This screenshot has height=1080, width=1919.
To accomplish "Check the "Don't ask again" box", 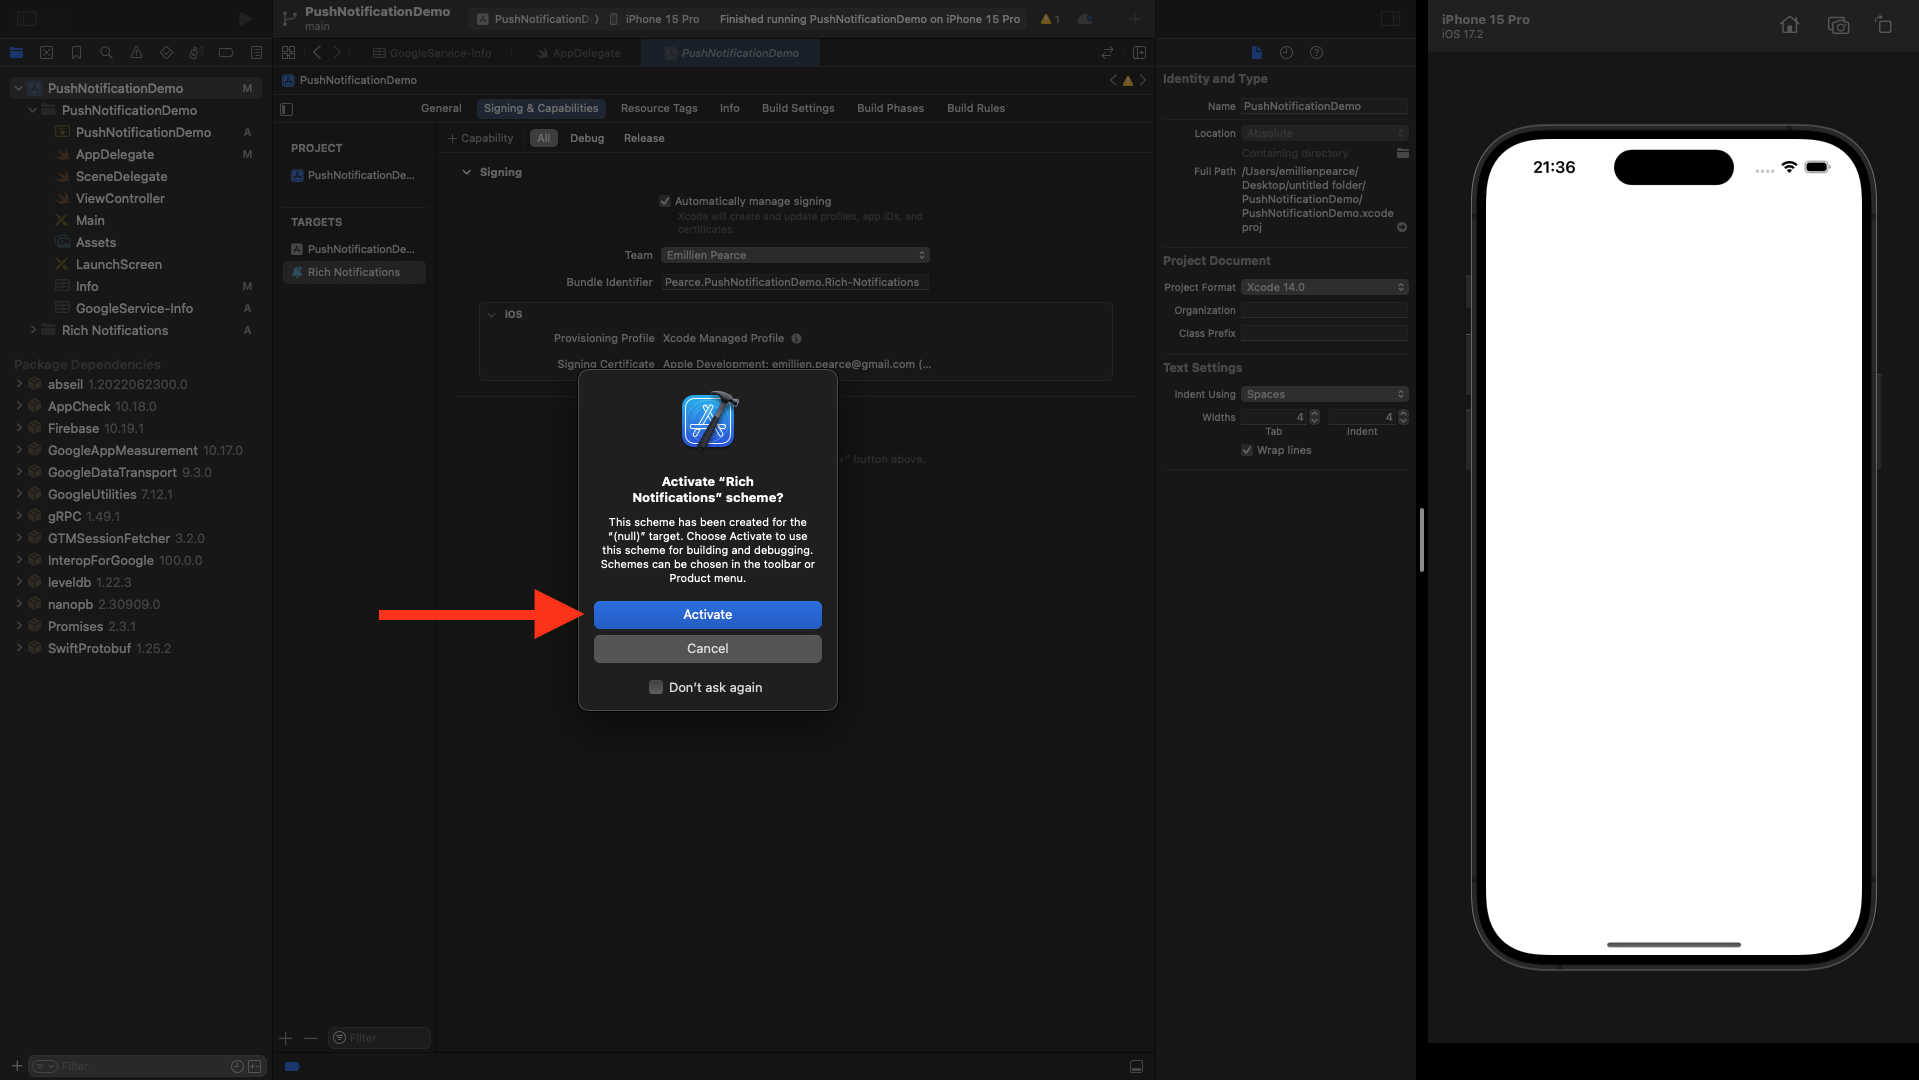I will [x=656, y=687].
